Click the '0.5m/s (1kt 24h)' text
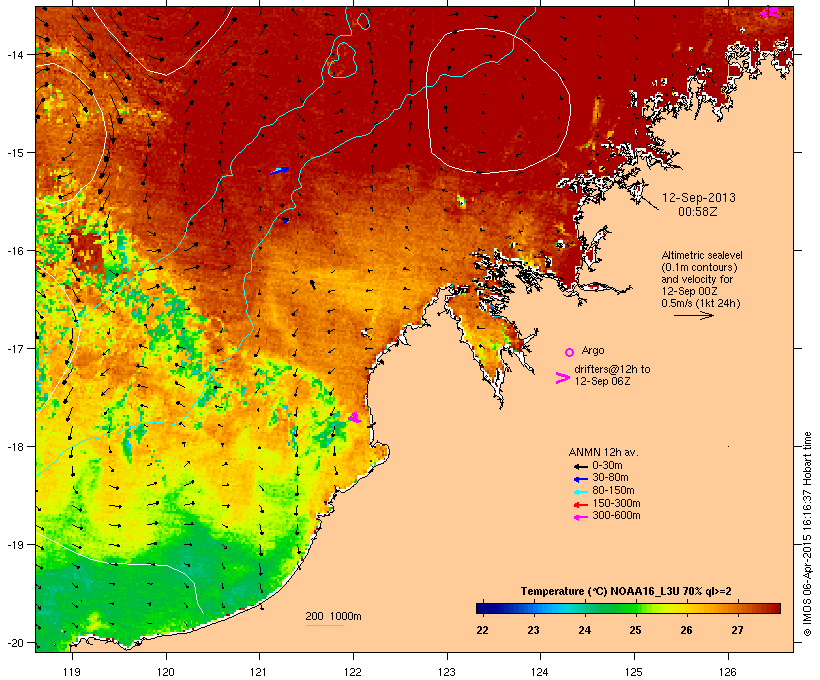 click(x=701, y=303)
